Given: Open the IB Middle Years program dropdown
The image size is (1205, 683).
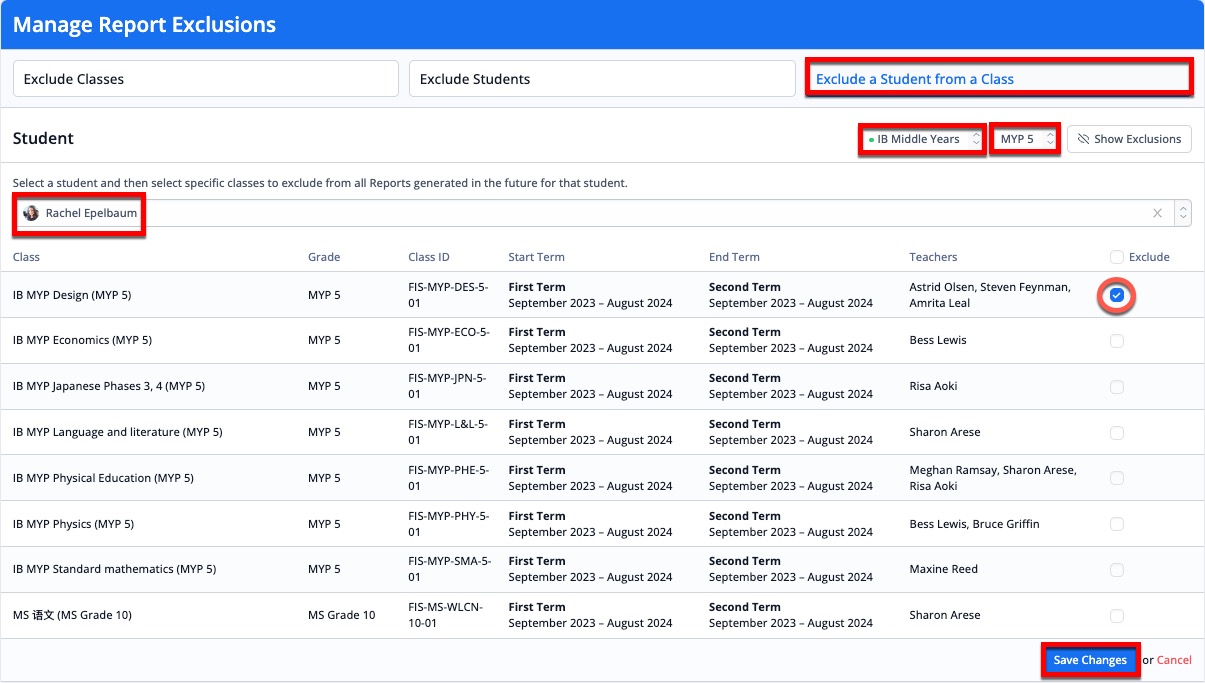Looking at the screenshot, I should (923, 139).
